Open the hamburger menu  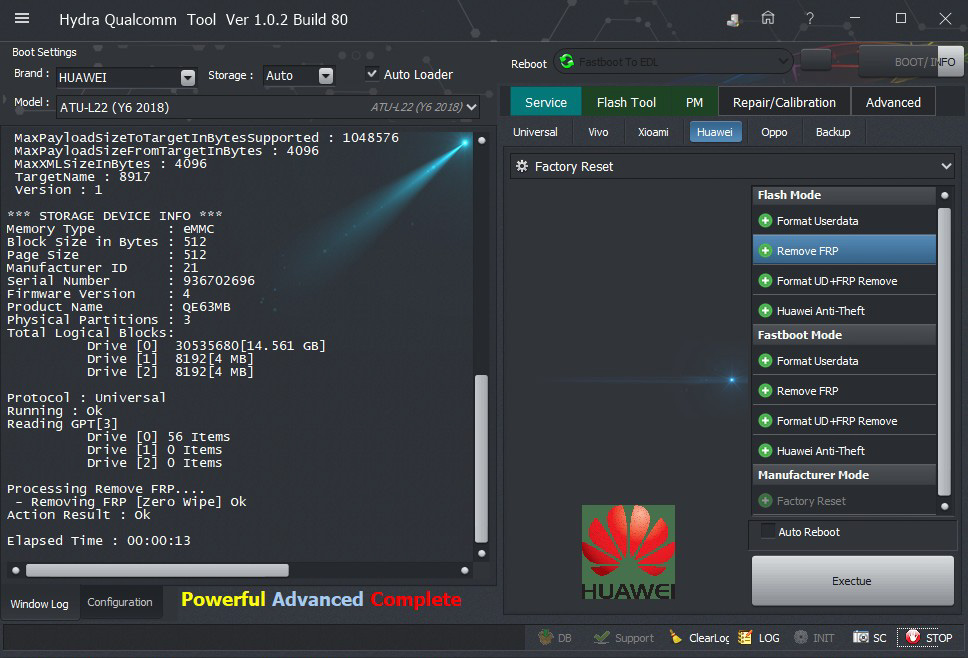coord(22,19)
